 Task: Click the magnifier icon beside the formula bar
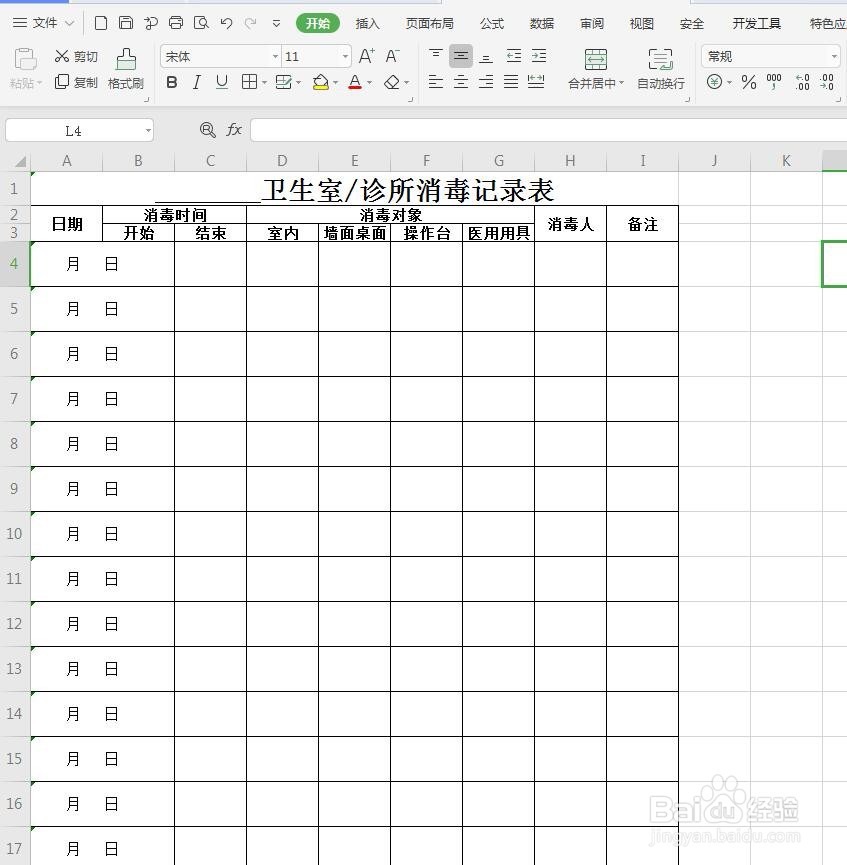pos(207,130)
